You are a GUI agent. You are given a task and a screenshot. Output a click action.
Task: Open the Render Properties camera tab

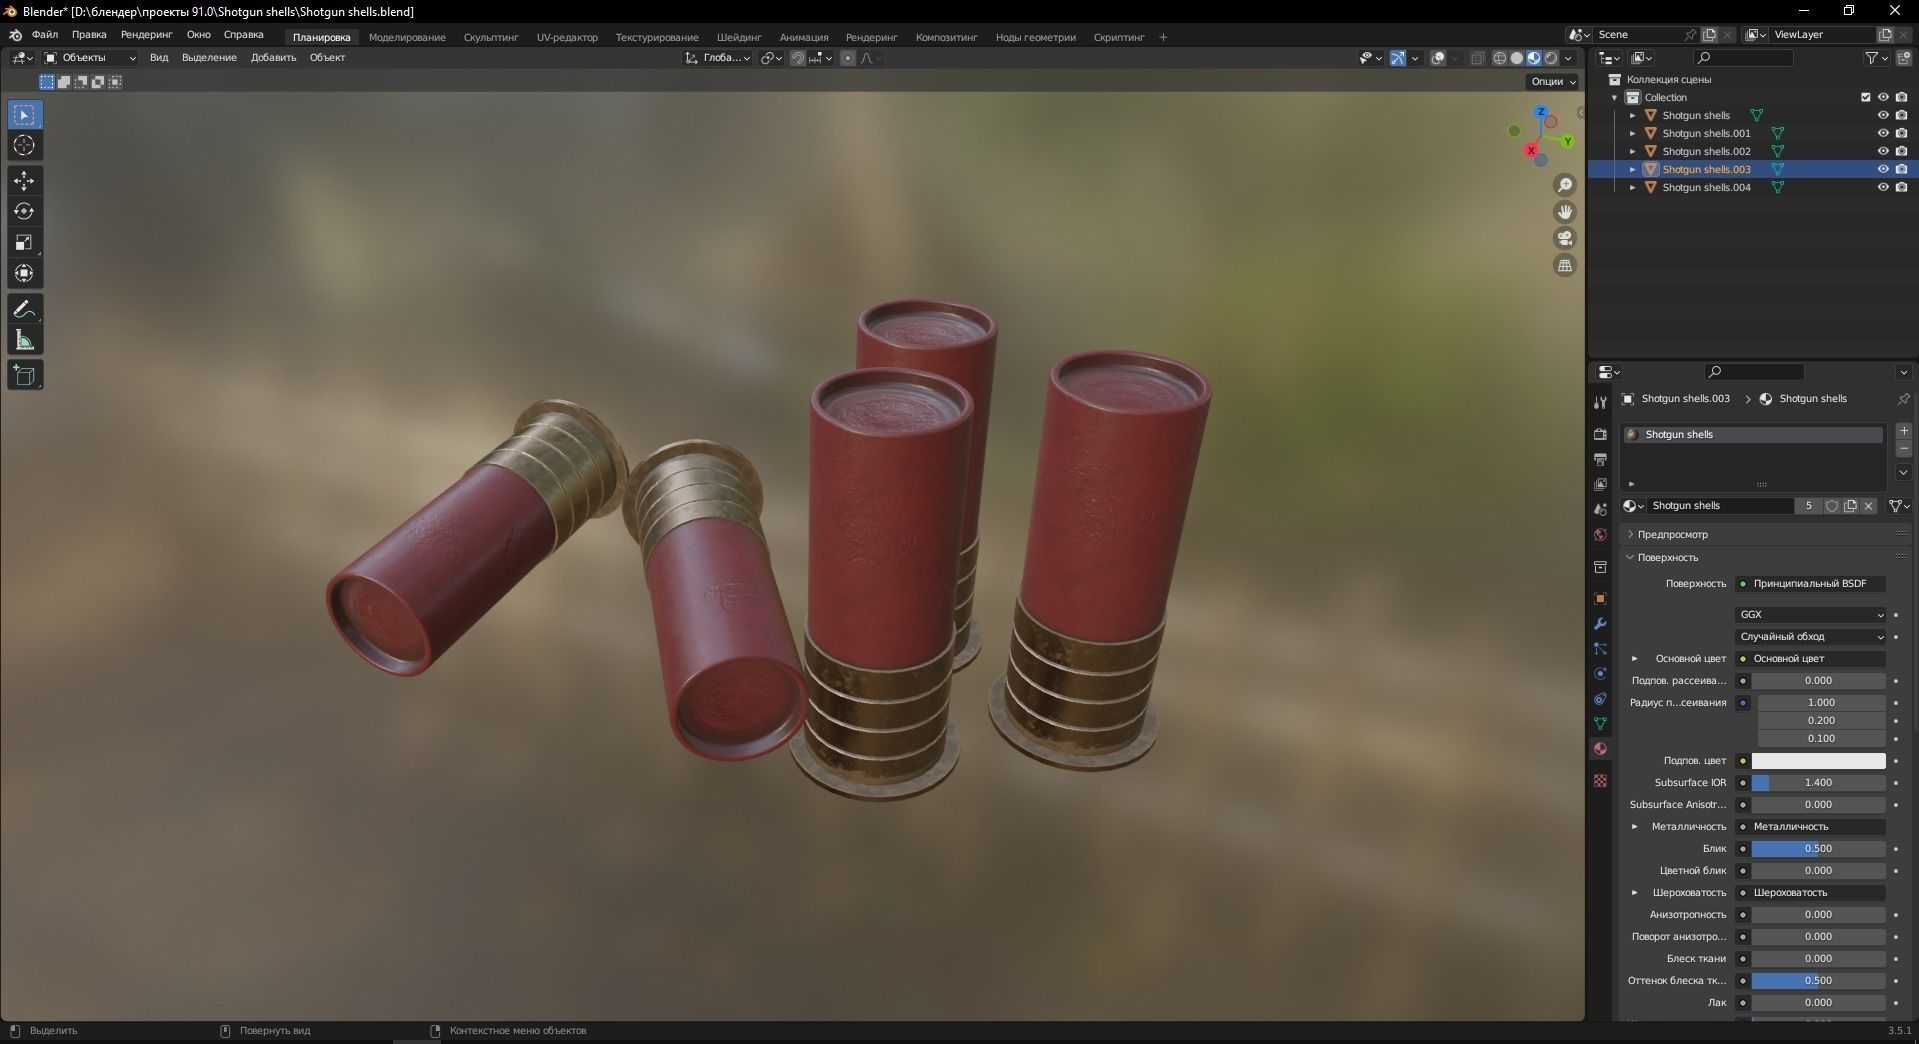1600,435
